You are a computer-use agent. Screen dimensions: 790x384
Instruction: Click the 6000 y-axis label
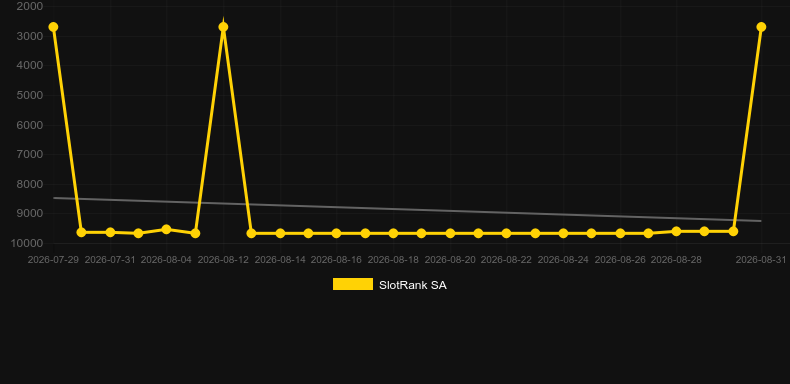point(30,125)
